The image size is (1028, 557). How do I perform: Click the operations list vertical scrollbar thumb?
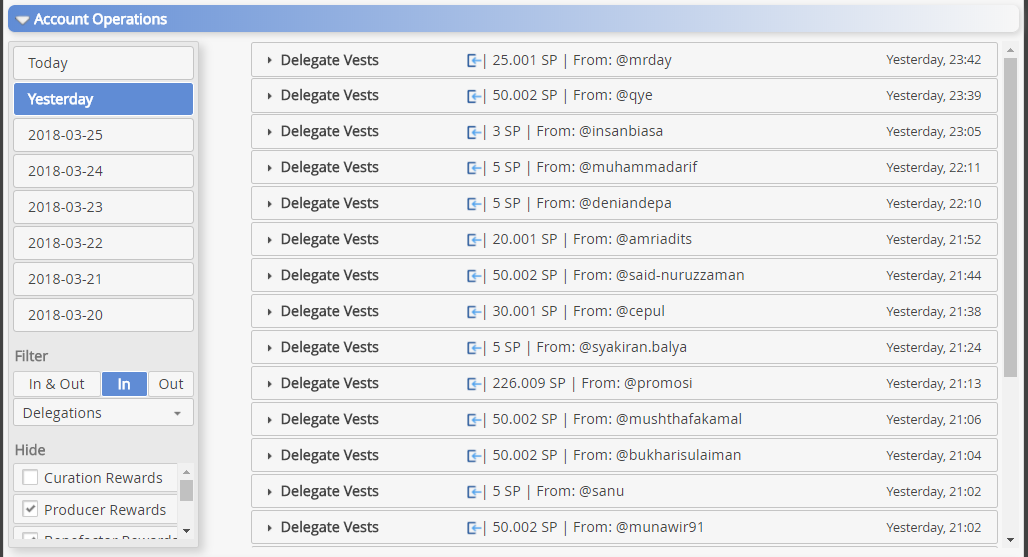tap(1010, 215)
